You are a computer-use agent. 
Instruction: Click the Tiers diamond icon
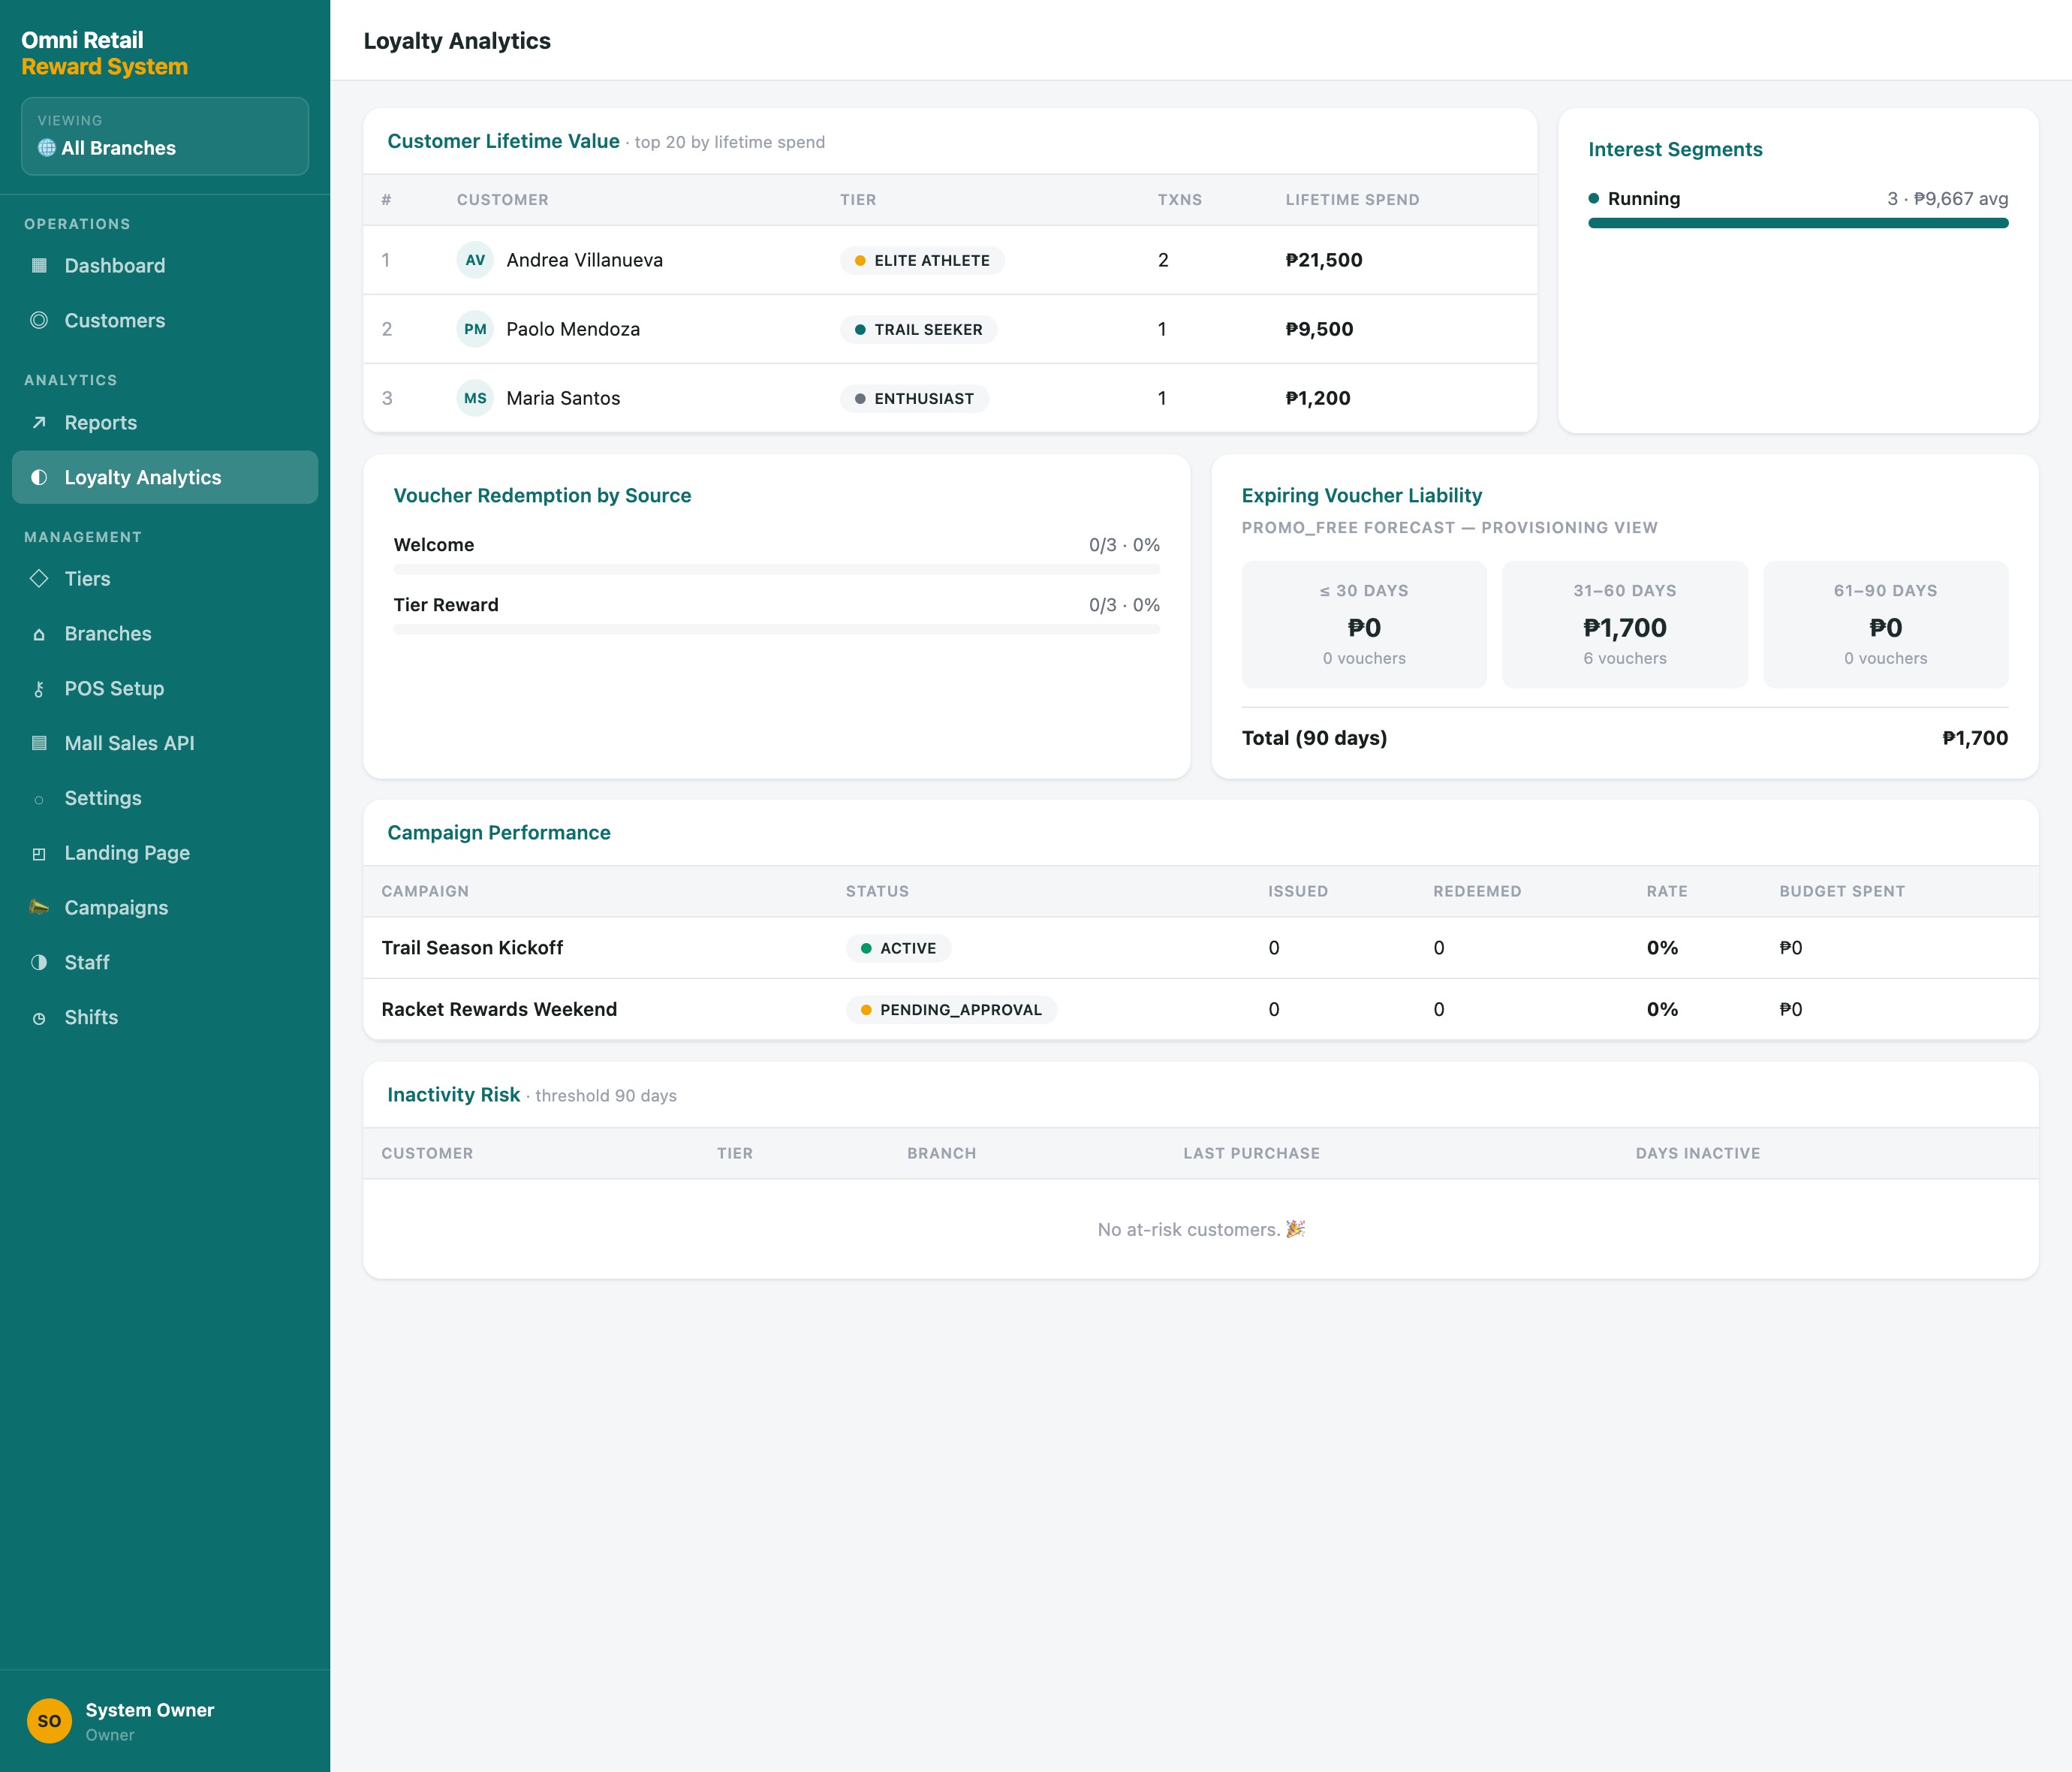pyautogui.click(x=39, y=579)
